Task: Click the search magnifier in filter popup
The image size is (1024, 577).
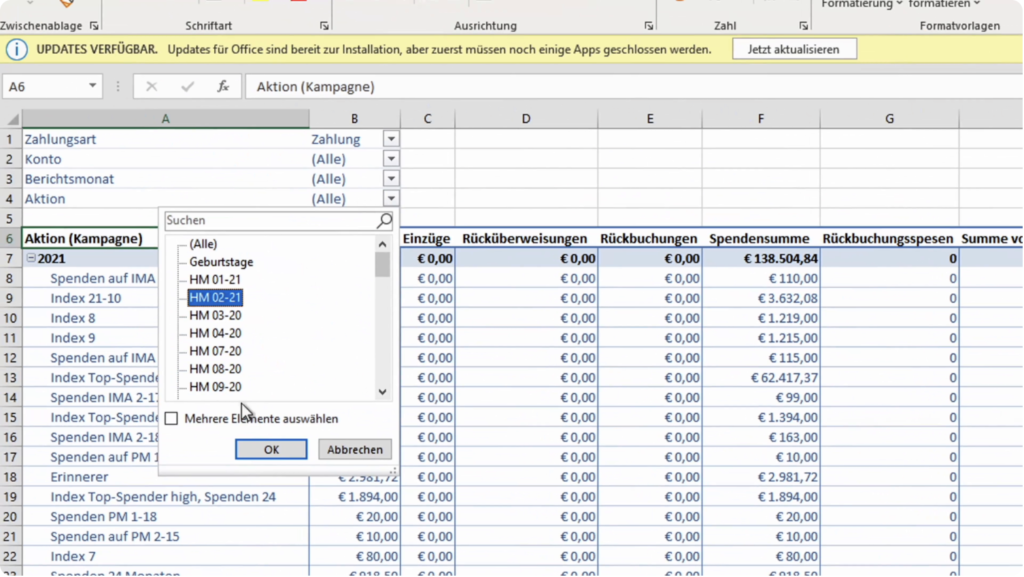Action: [385, 221]
